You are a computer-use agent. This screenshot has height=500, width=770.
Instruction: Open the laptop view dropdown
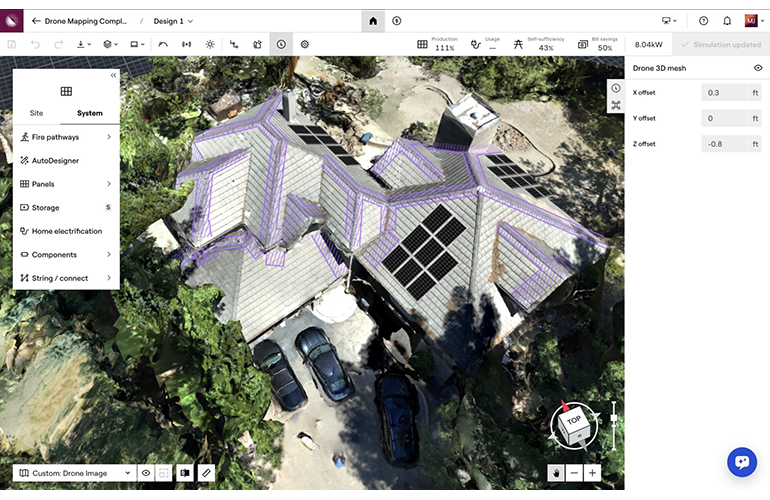[x=137, y=44]
